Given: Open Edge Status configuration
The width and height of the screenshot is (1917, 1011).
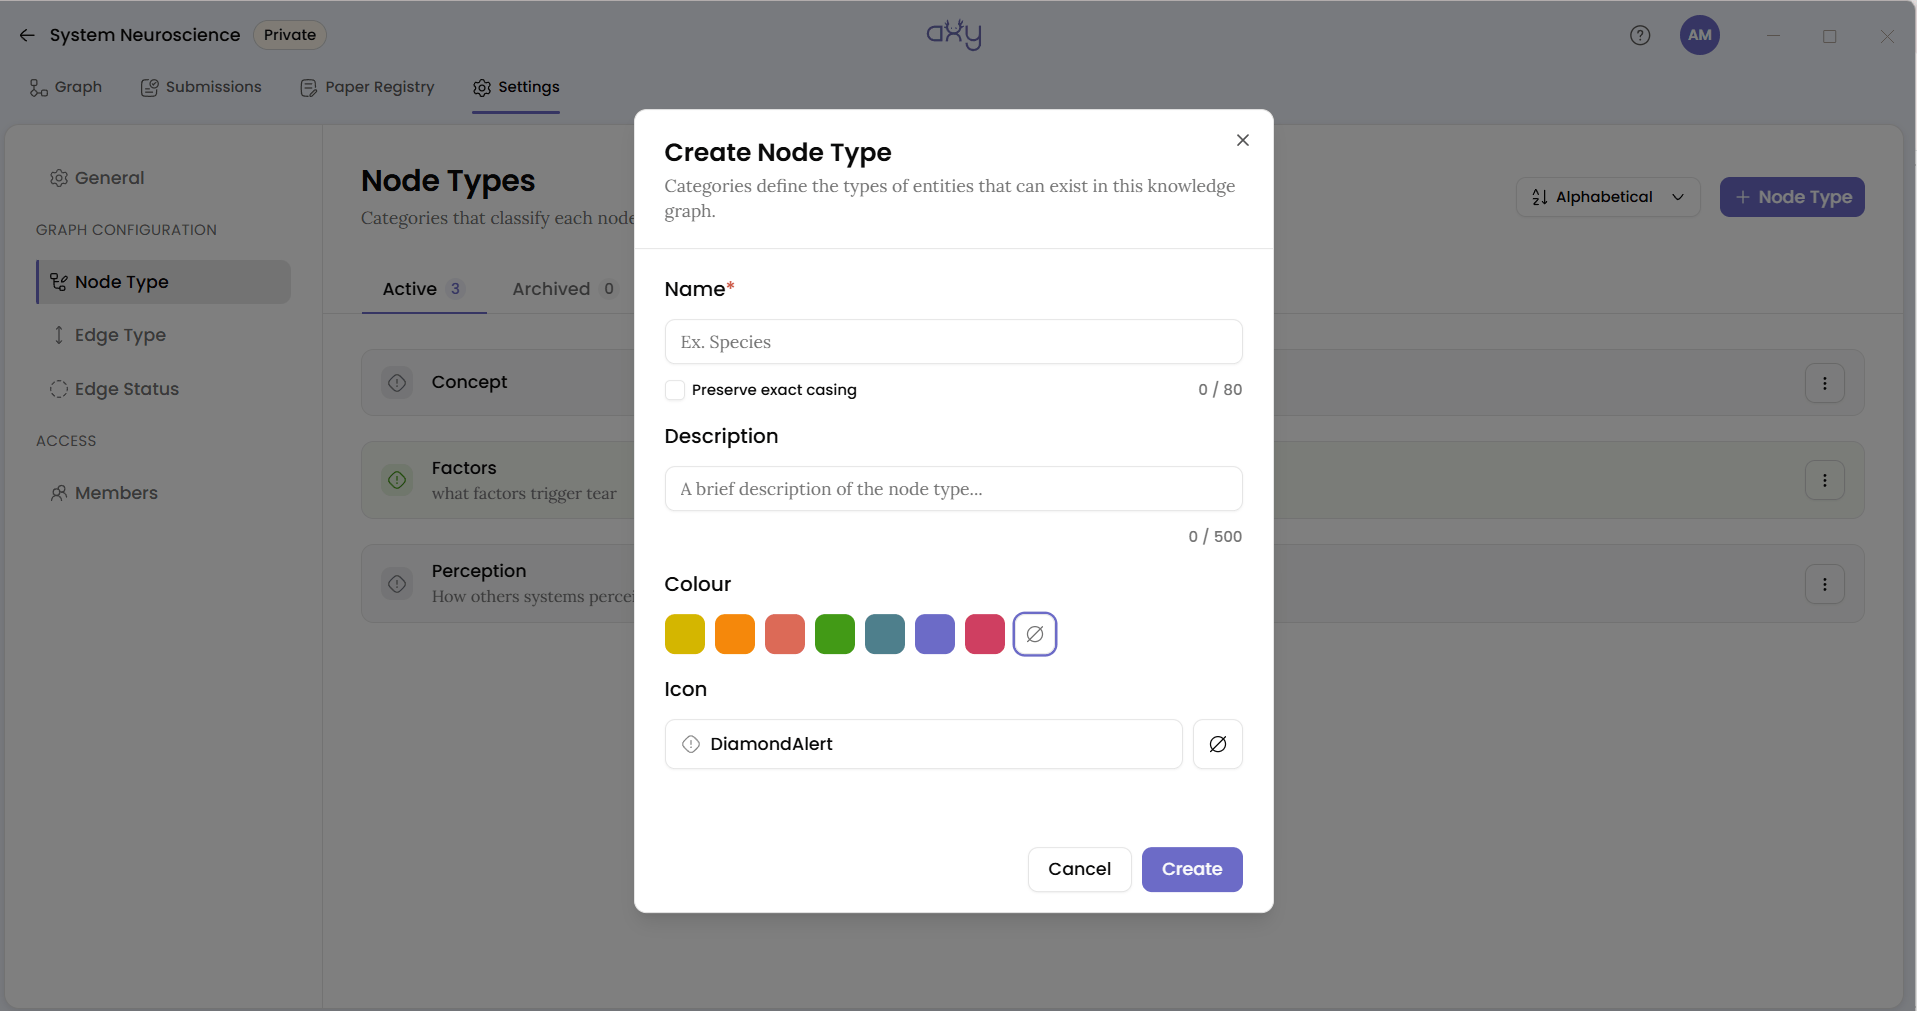Looking at the screenshot, I should 114,389.
